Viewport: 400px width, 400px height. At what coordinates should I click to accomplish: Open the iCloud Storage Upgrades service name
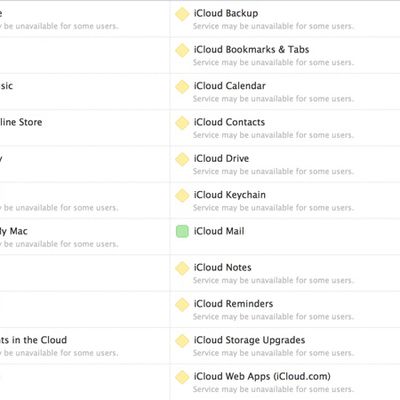click(x=249, y=340)
